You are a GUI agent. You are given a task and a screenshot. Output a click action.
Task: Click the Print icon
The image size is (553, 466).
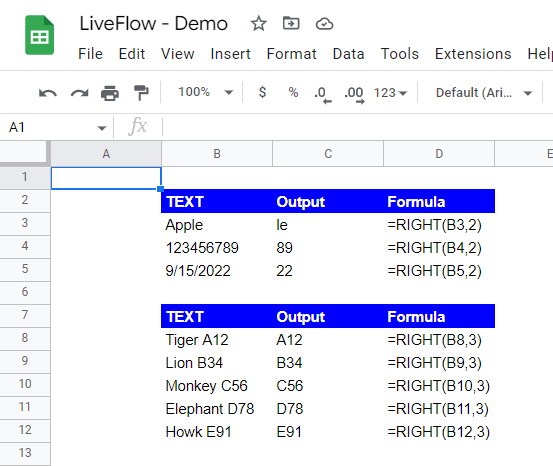tap(110, 93)
